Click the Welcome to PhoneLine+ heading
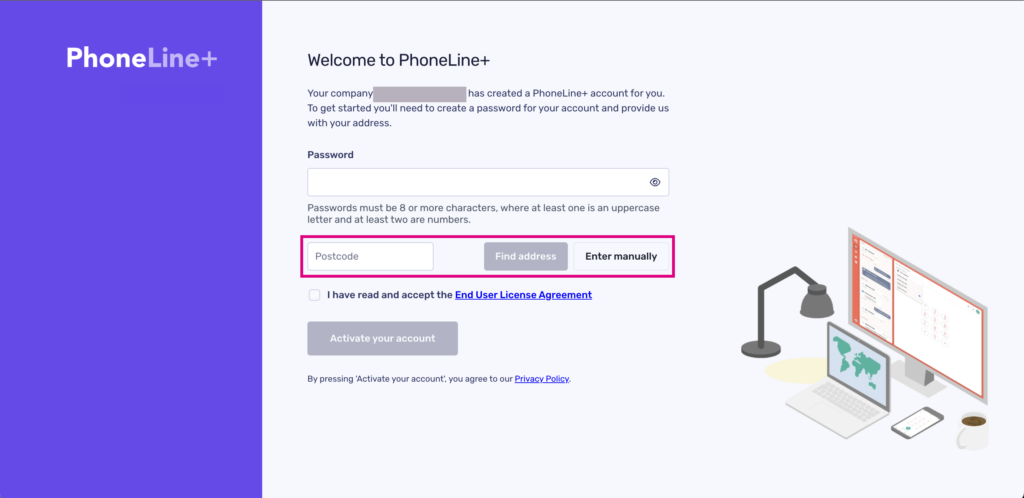This screenshot has width=1024, height=498. (398, 60)
